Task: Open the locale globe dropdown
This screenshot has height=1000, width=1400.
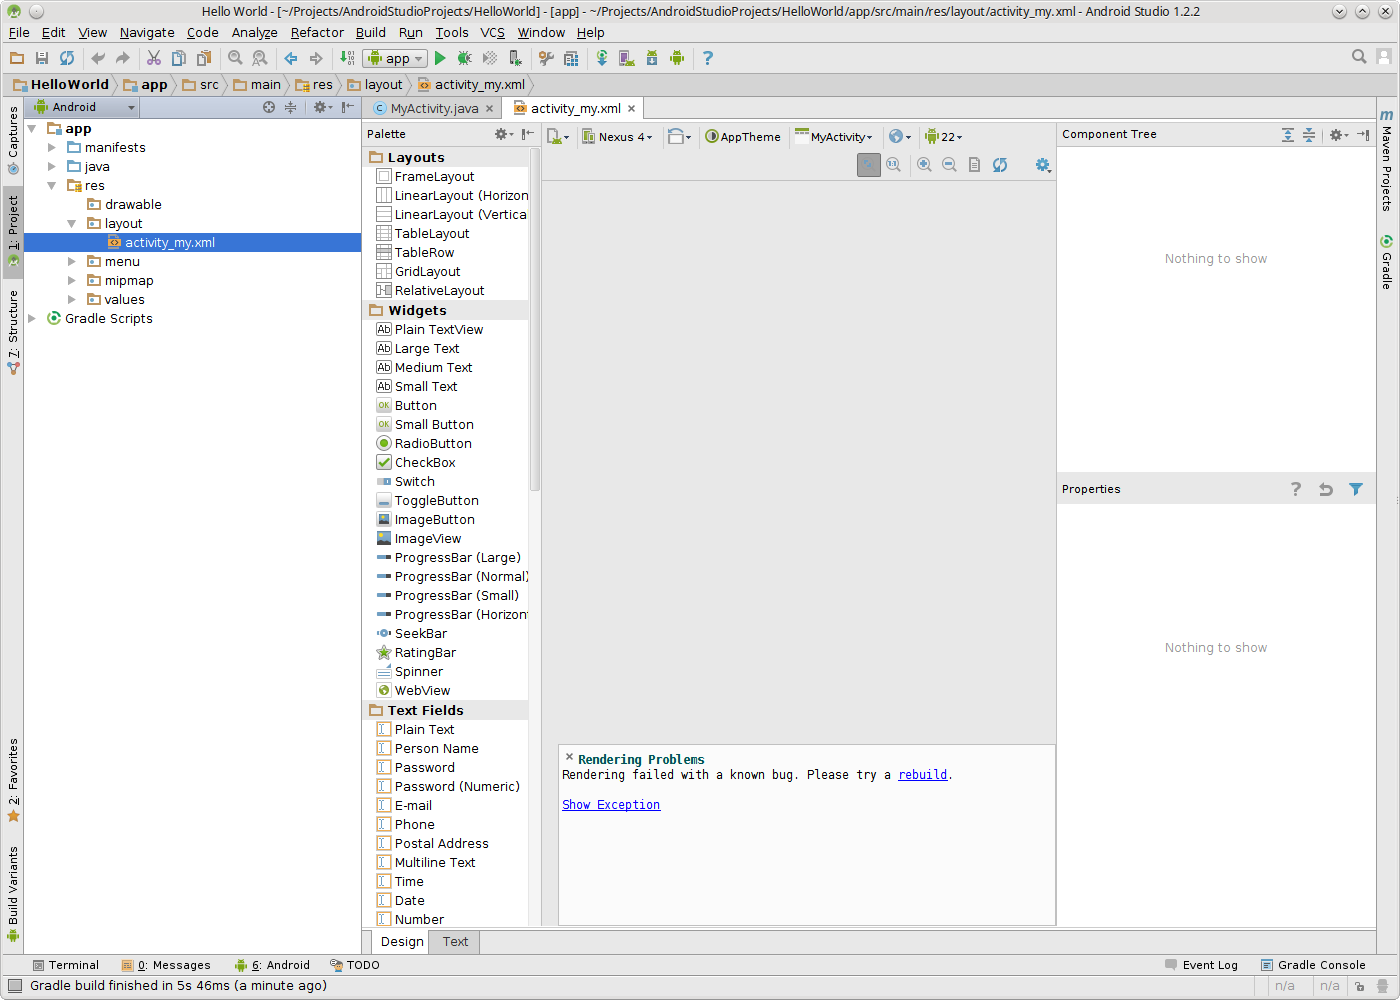Action: click(900, 137)
